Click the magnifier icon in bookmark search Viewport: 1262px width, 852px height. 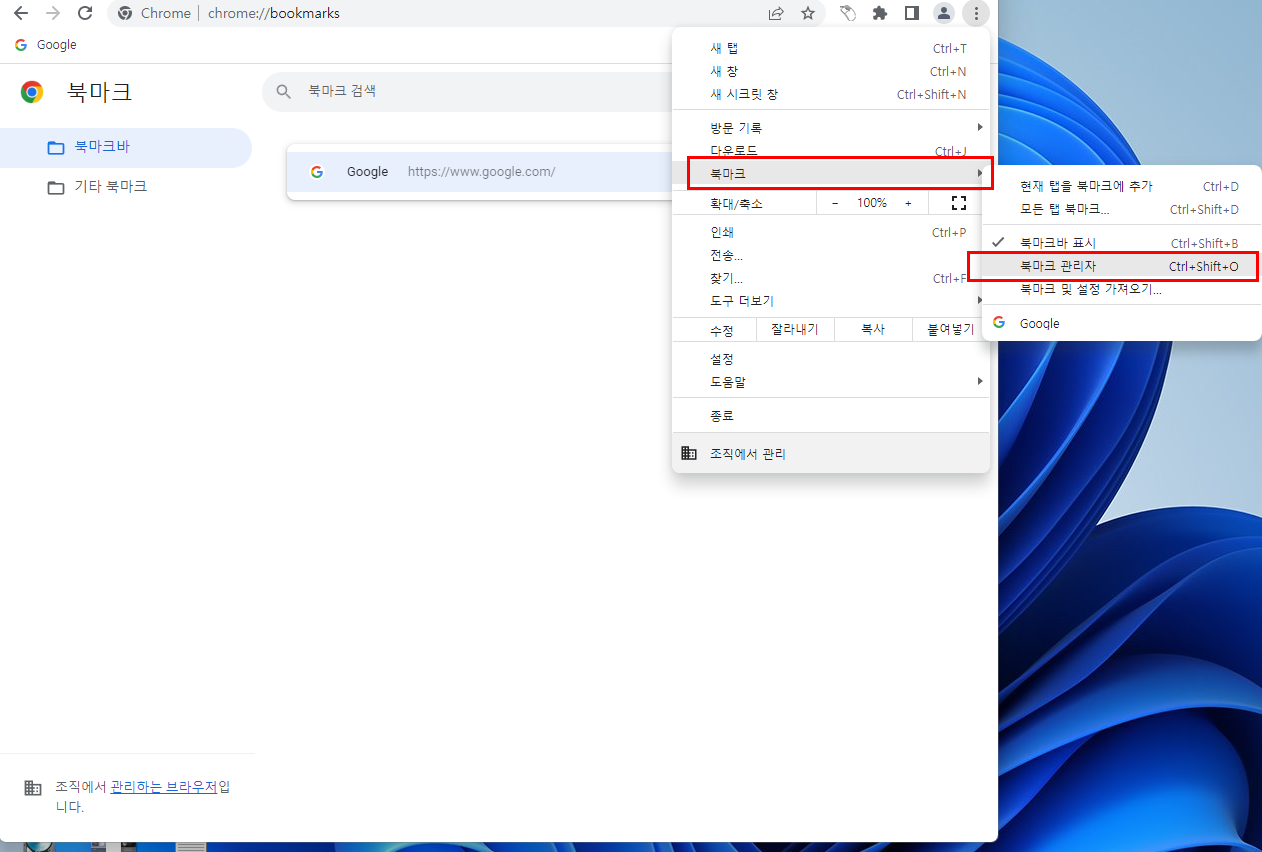(284, 91)
